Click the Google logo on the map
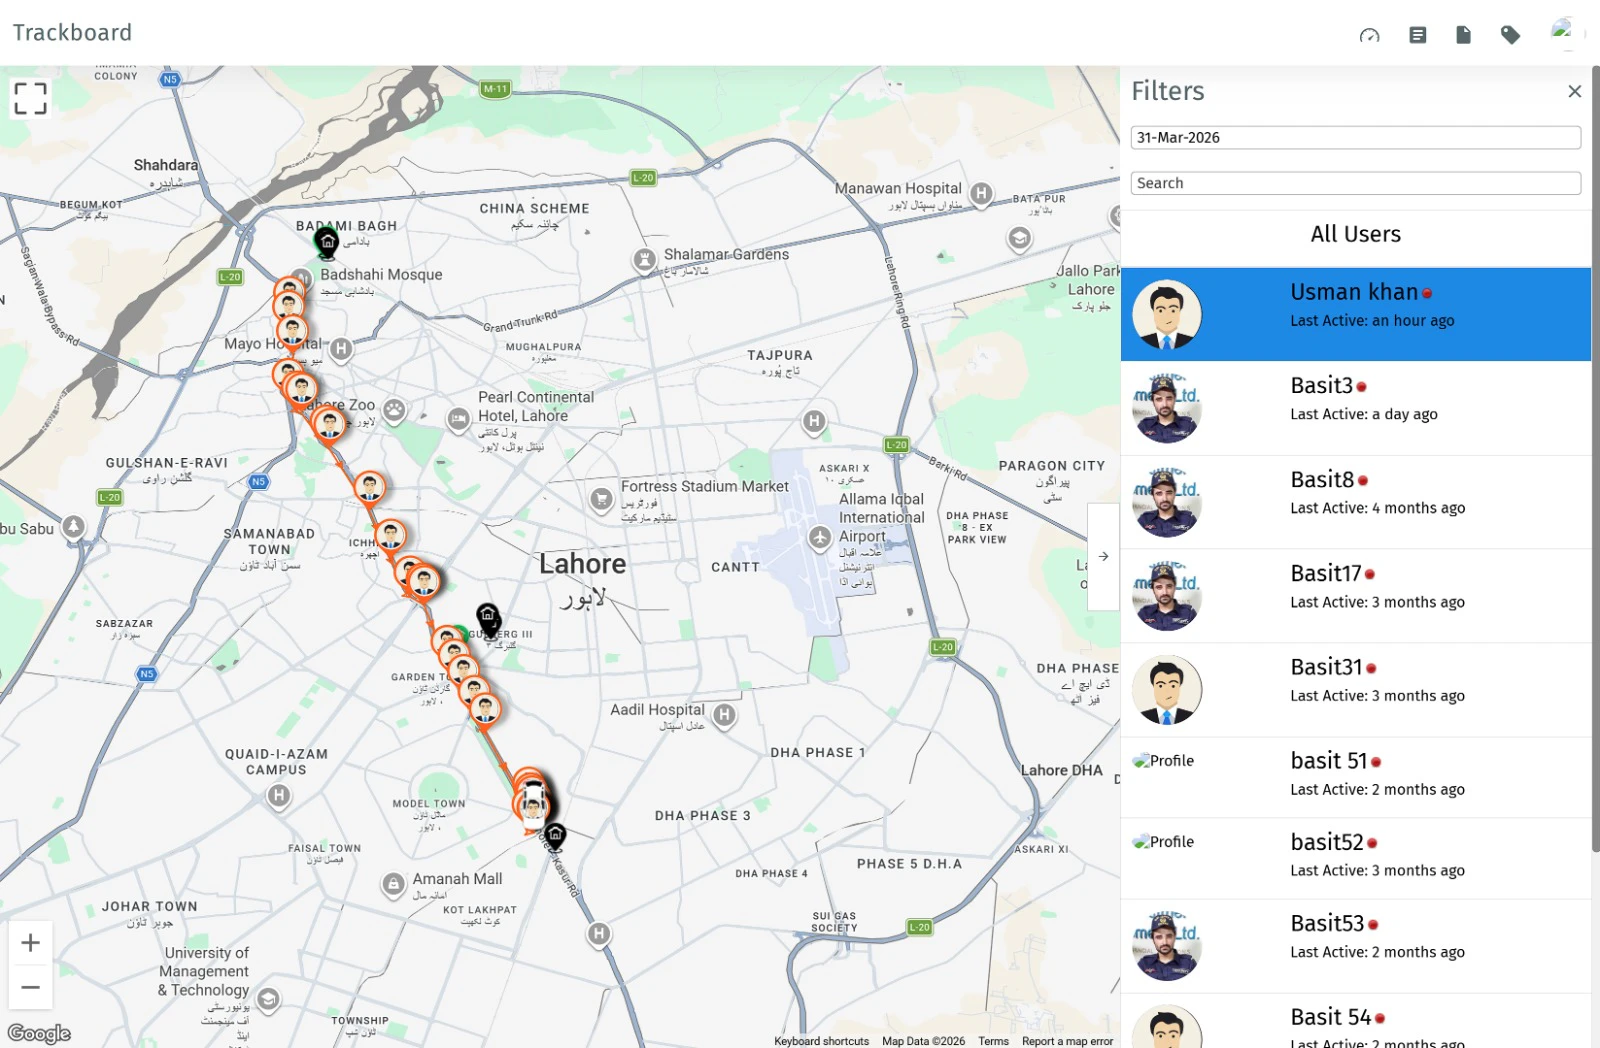This screenshot has height=1048, width=1600. pyautogui.click(x=39, y=1033)
